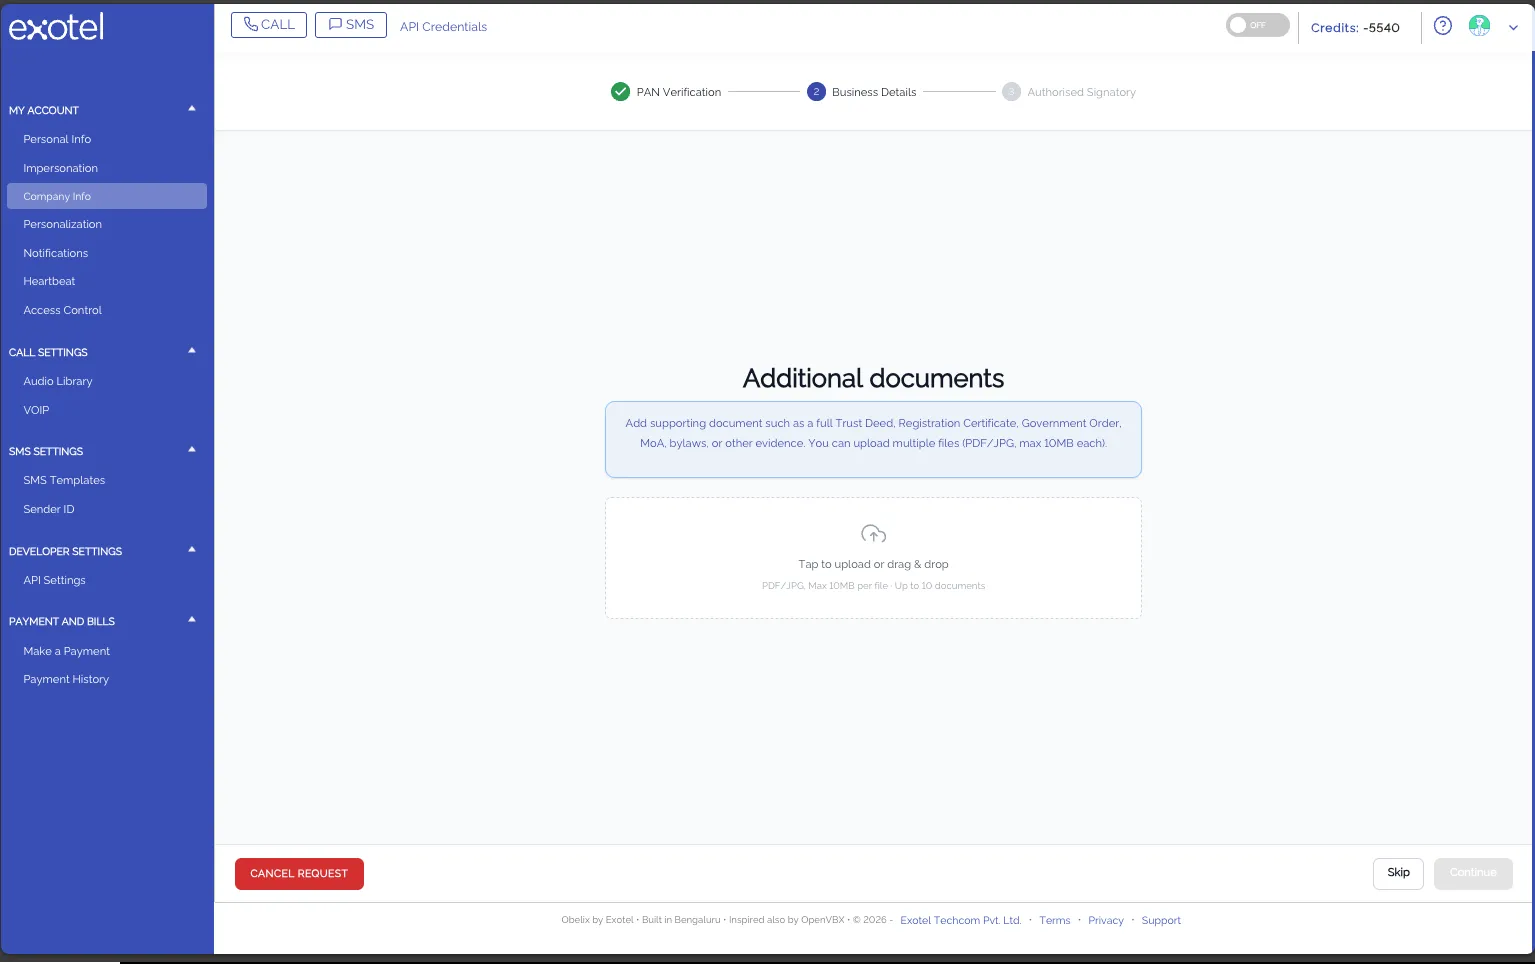The image size is (1535, 964).
Task: Click the step 2 Business Details circle
Action: tap(816, 92)
